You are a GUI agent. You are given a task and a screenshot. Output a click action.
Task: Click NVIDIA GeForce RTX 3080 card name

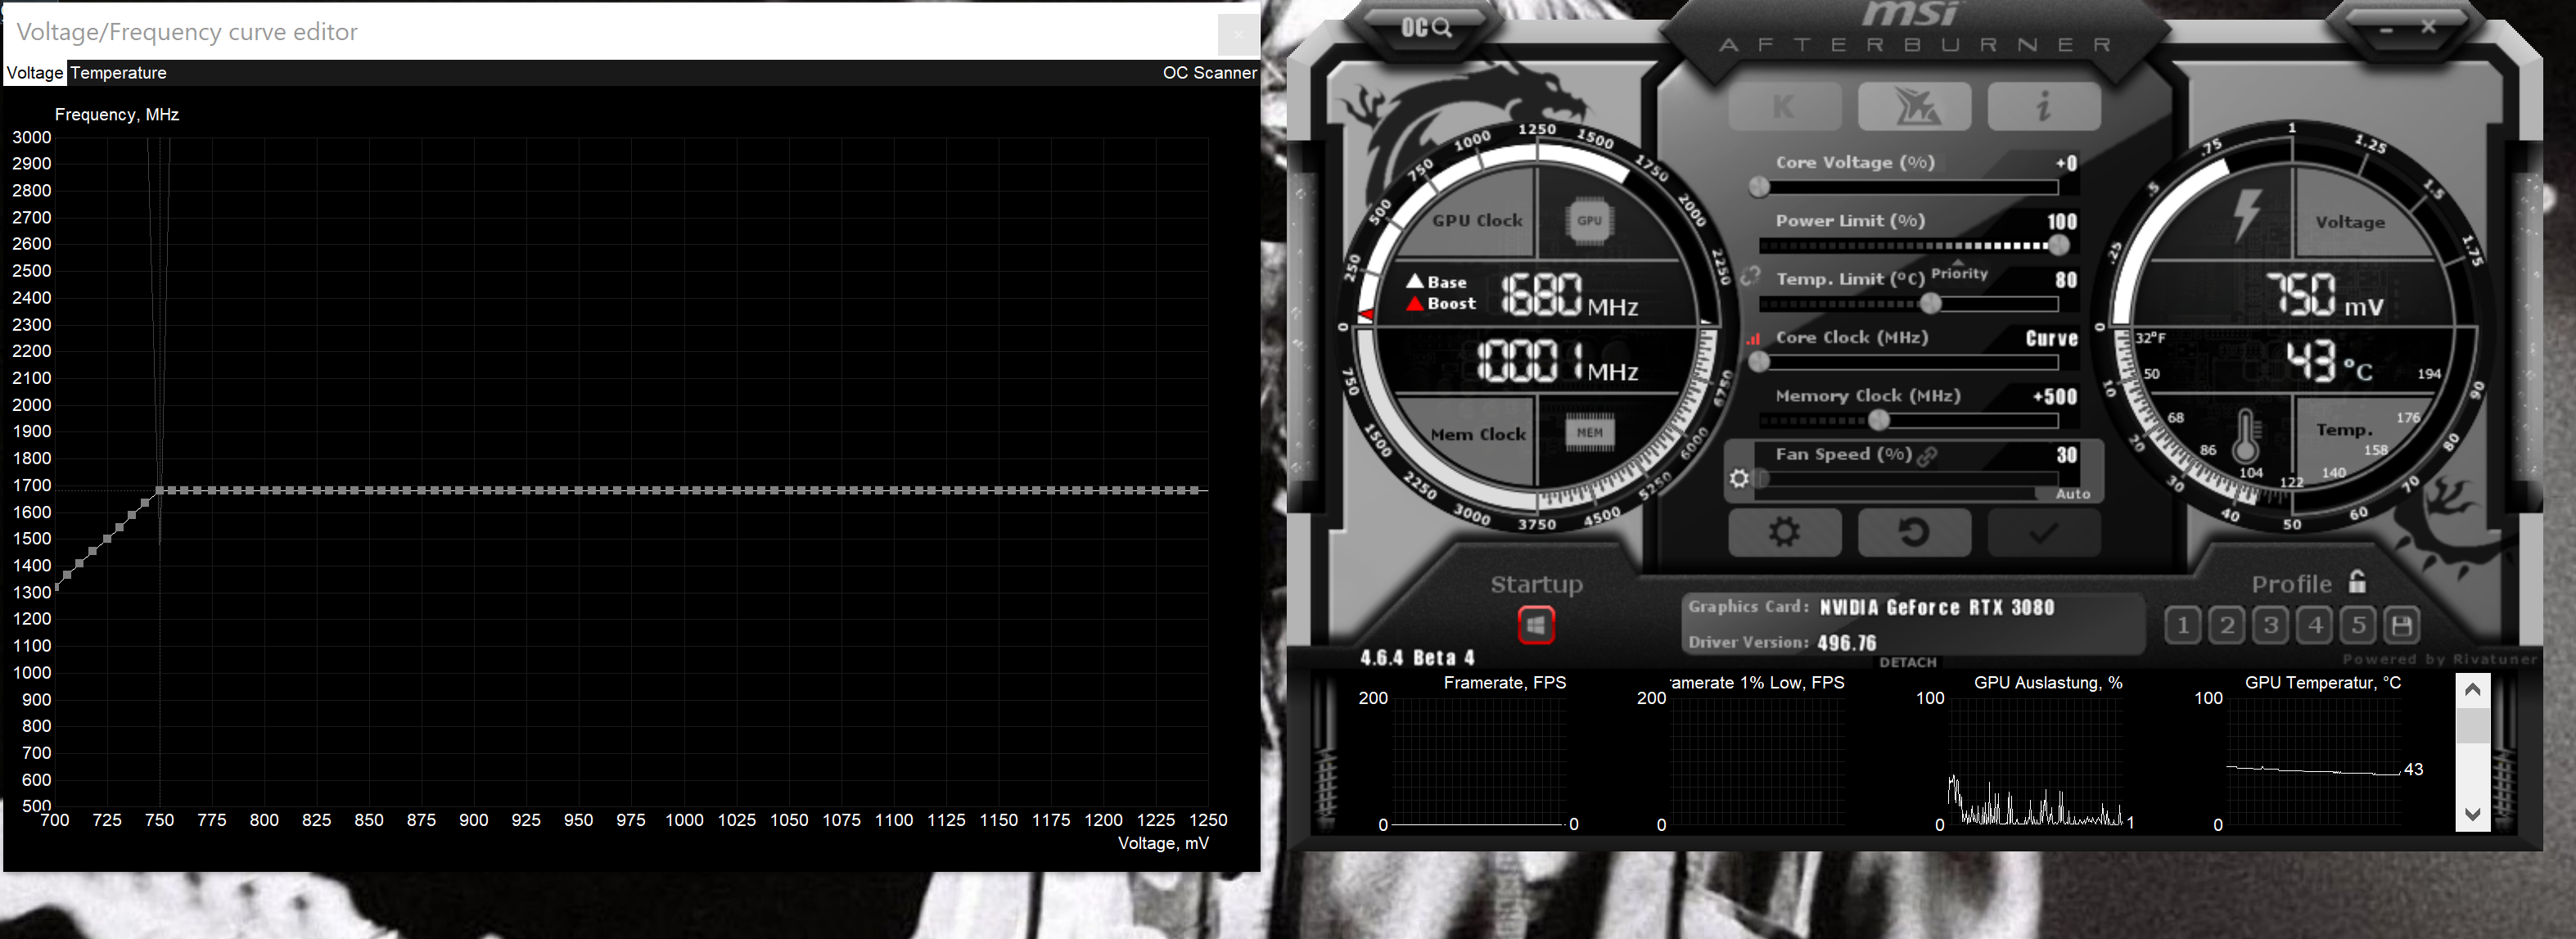1936,607
